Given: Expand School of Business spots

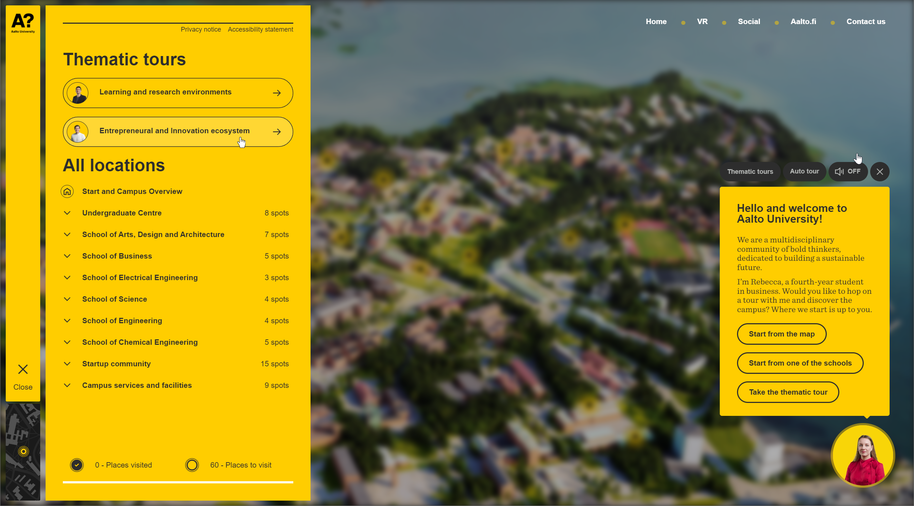Looking at the screenshot, I should 68,256.
